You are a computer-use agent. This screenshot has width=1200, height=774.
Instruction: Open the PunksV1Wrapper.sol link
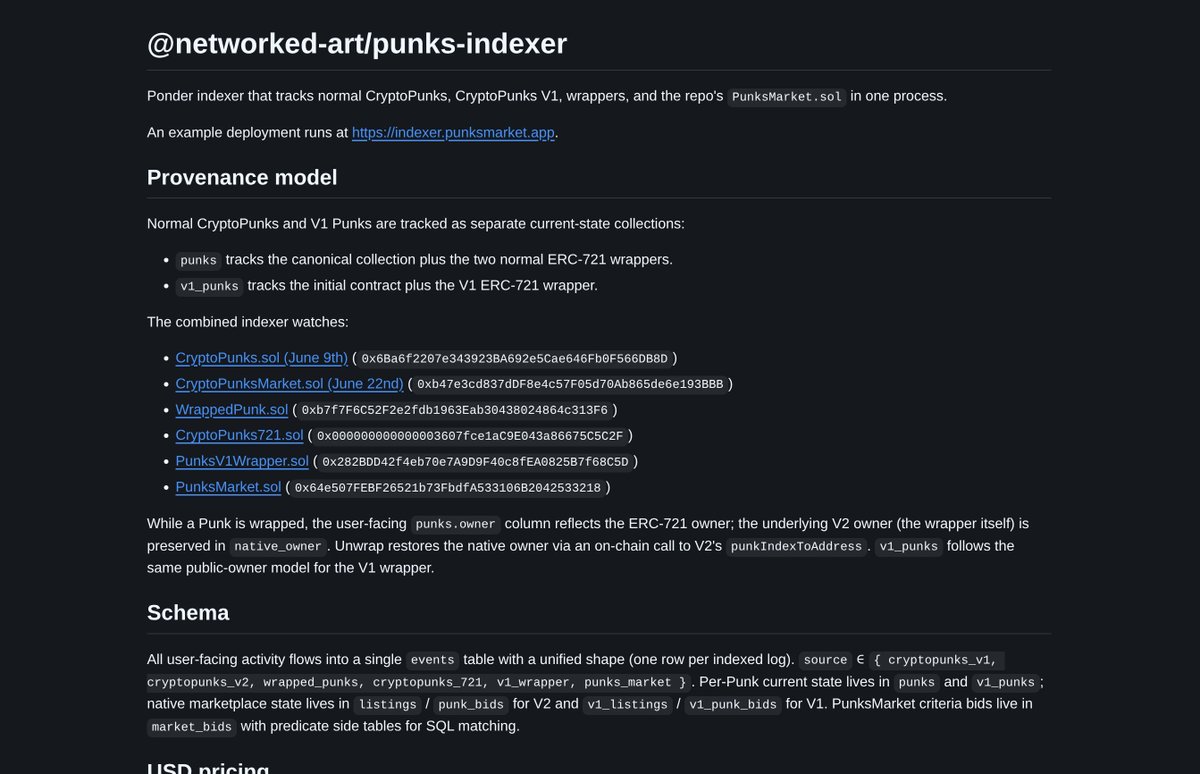pyautogui.click(x=242, y=462)
